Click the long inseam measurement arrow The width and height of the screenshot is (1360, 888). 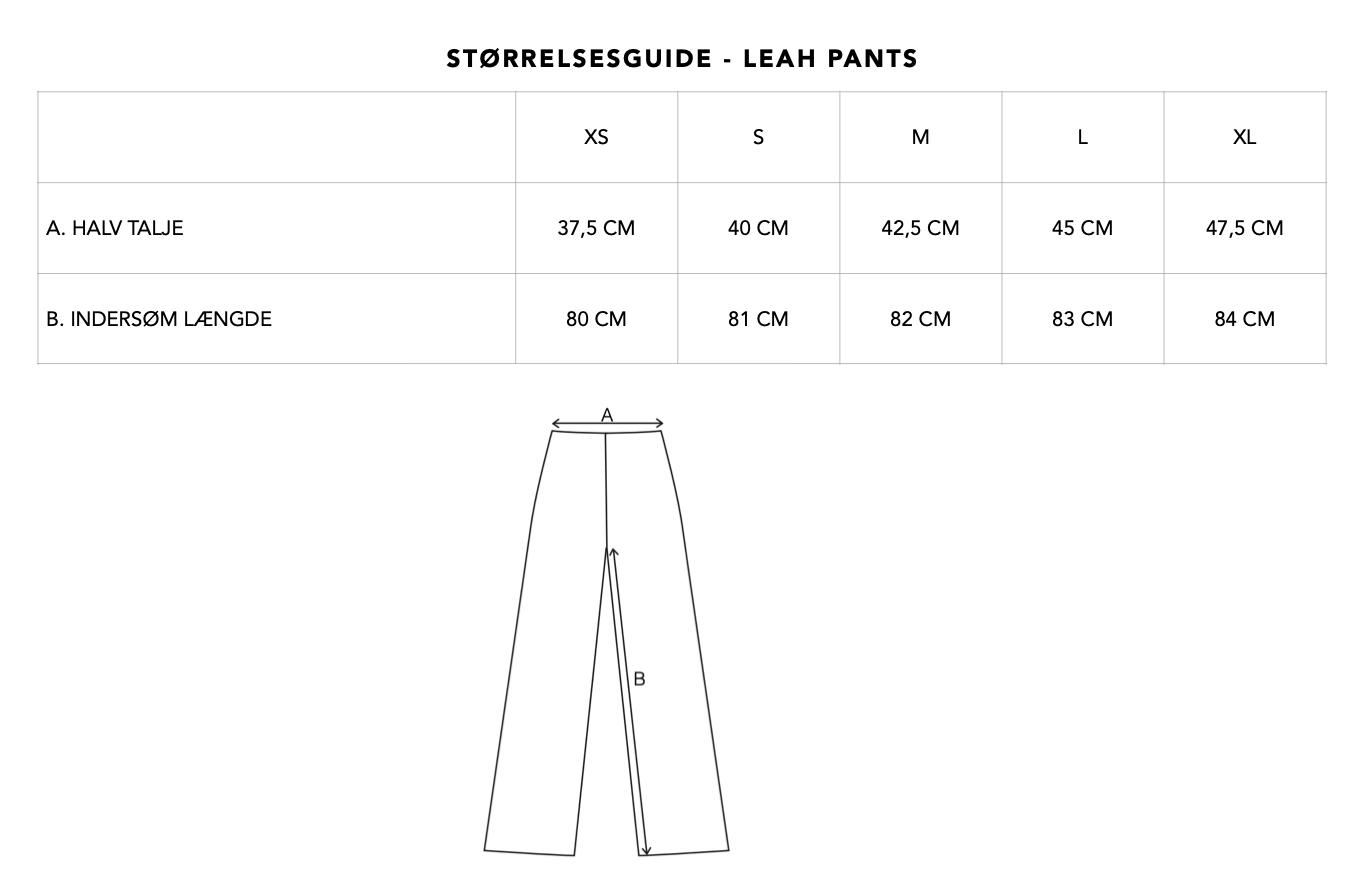point(628,700)
